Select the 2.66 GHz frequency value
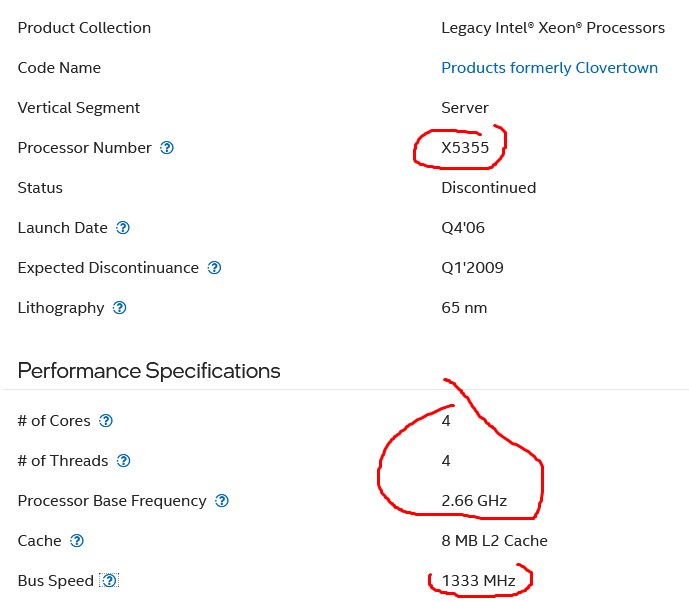689x602 pixels. [x=474, y=500]
